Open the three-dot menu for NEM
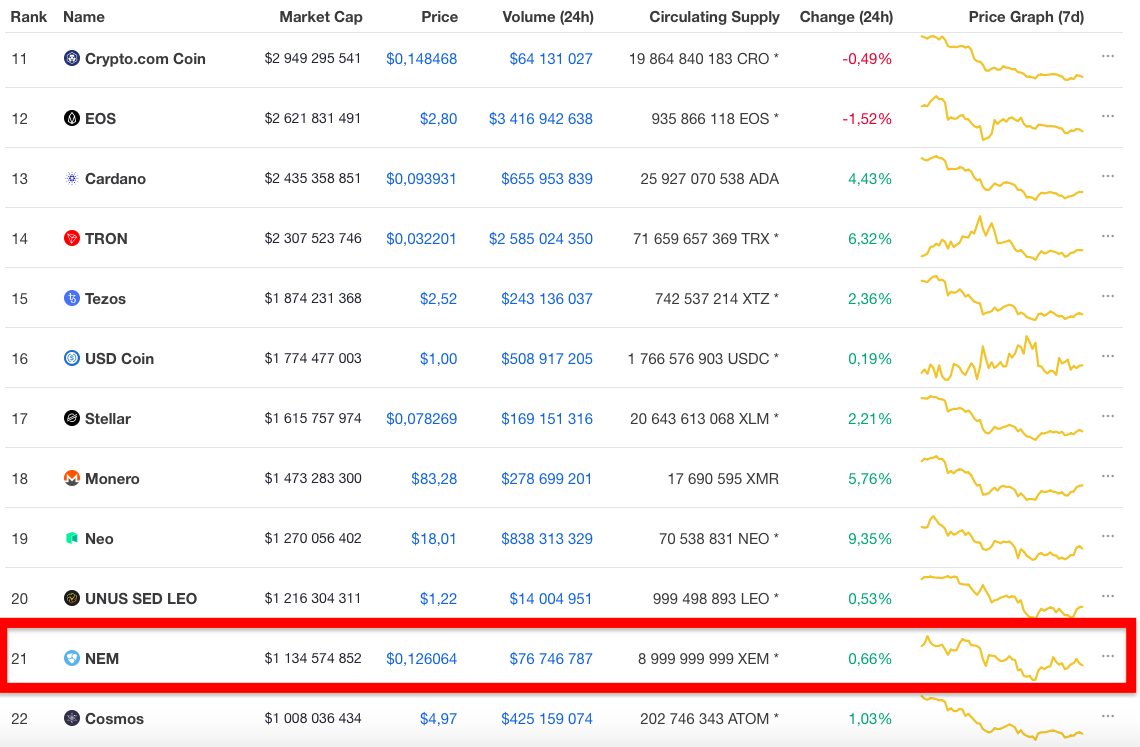 click(x=1107, y=656)
